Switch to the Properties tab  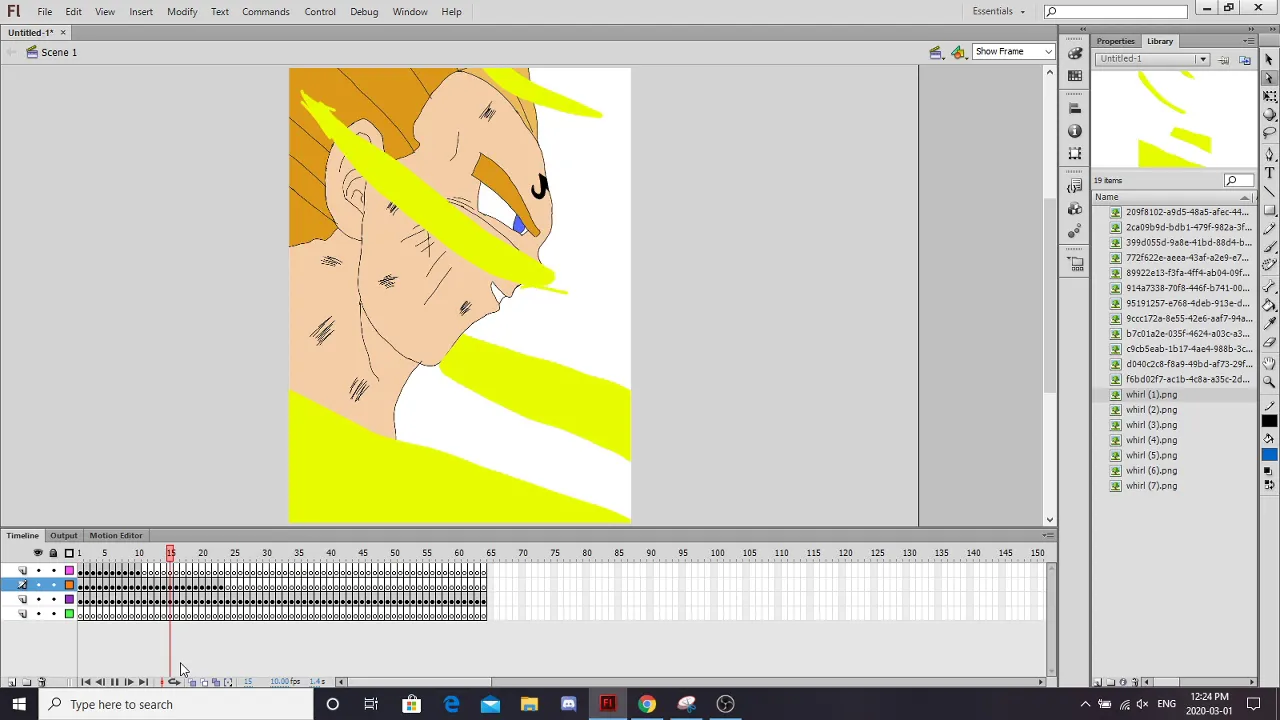click(1115, 41)
